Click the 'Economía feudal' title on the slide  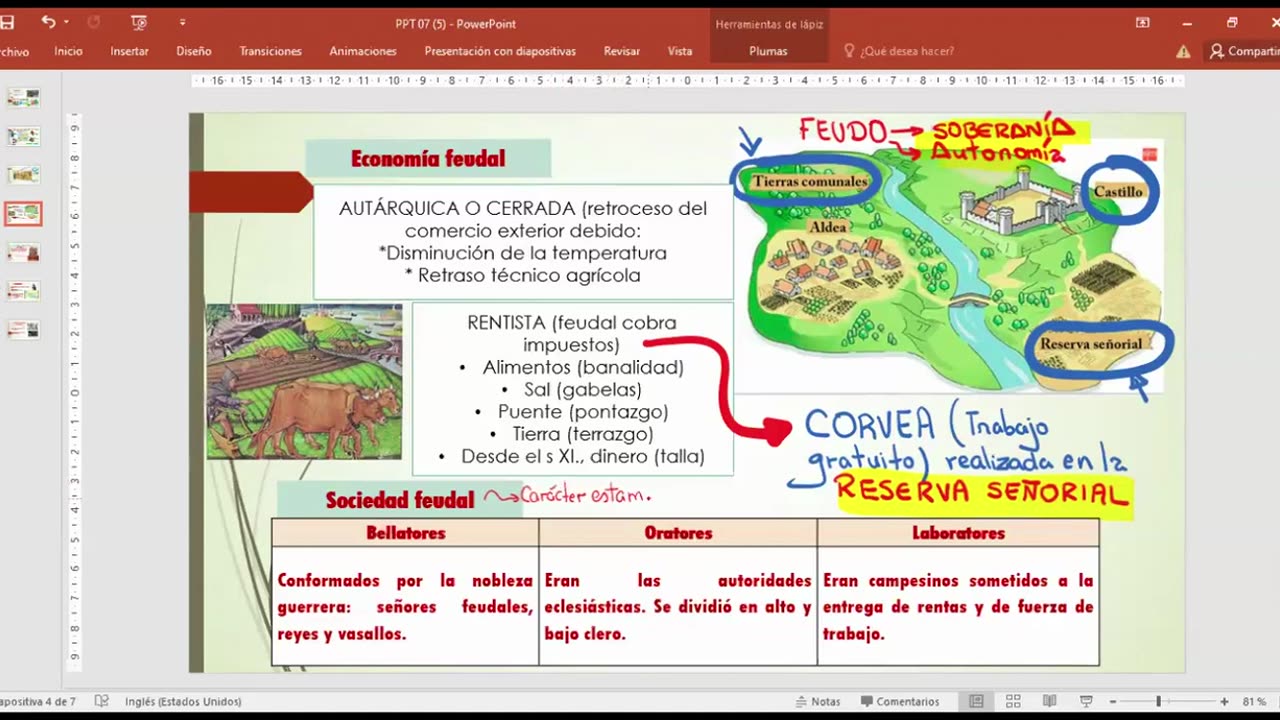428,158
